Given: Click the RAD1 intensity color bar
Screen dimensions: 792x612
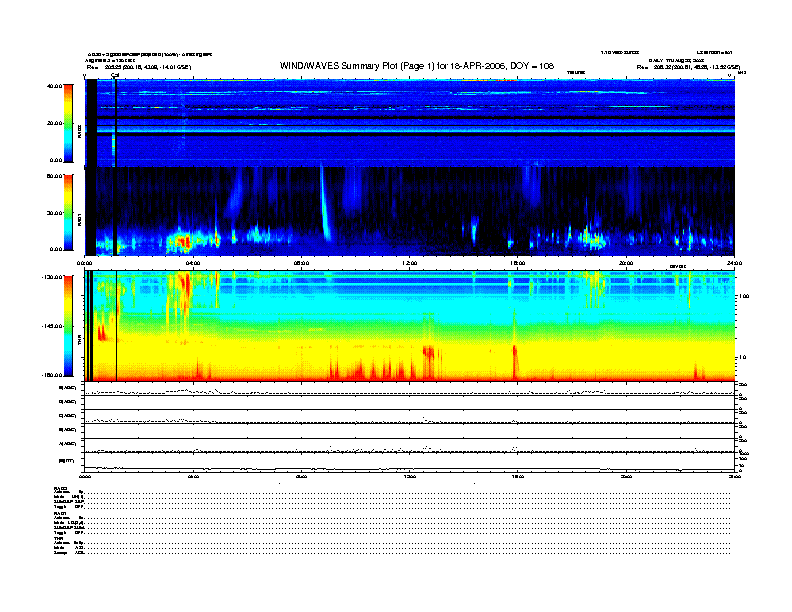Looking at the screenshot, I should pyautogui.click(x=68, y=213).
